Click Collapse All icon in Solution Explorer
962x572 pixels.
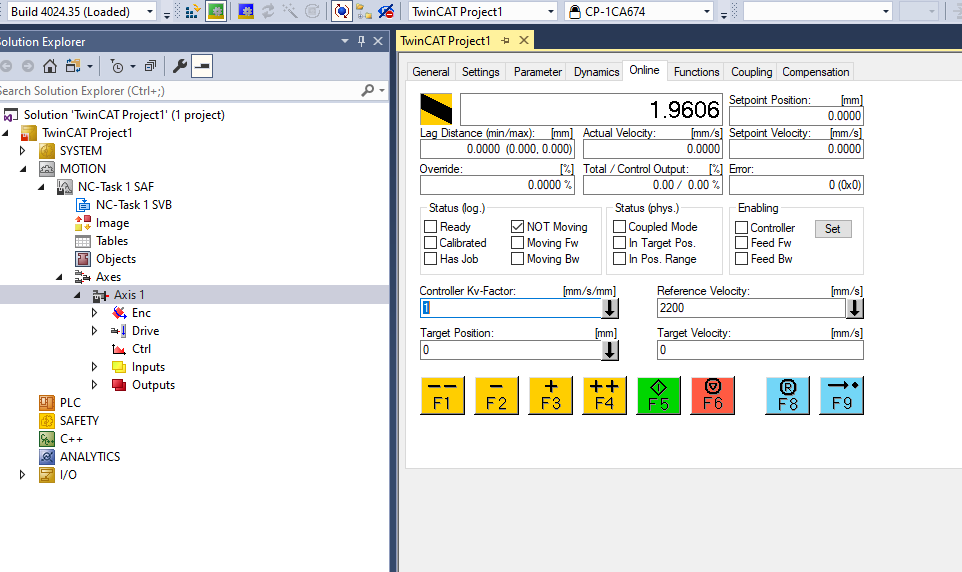150,66
